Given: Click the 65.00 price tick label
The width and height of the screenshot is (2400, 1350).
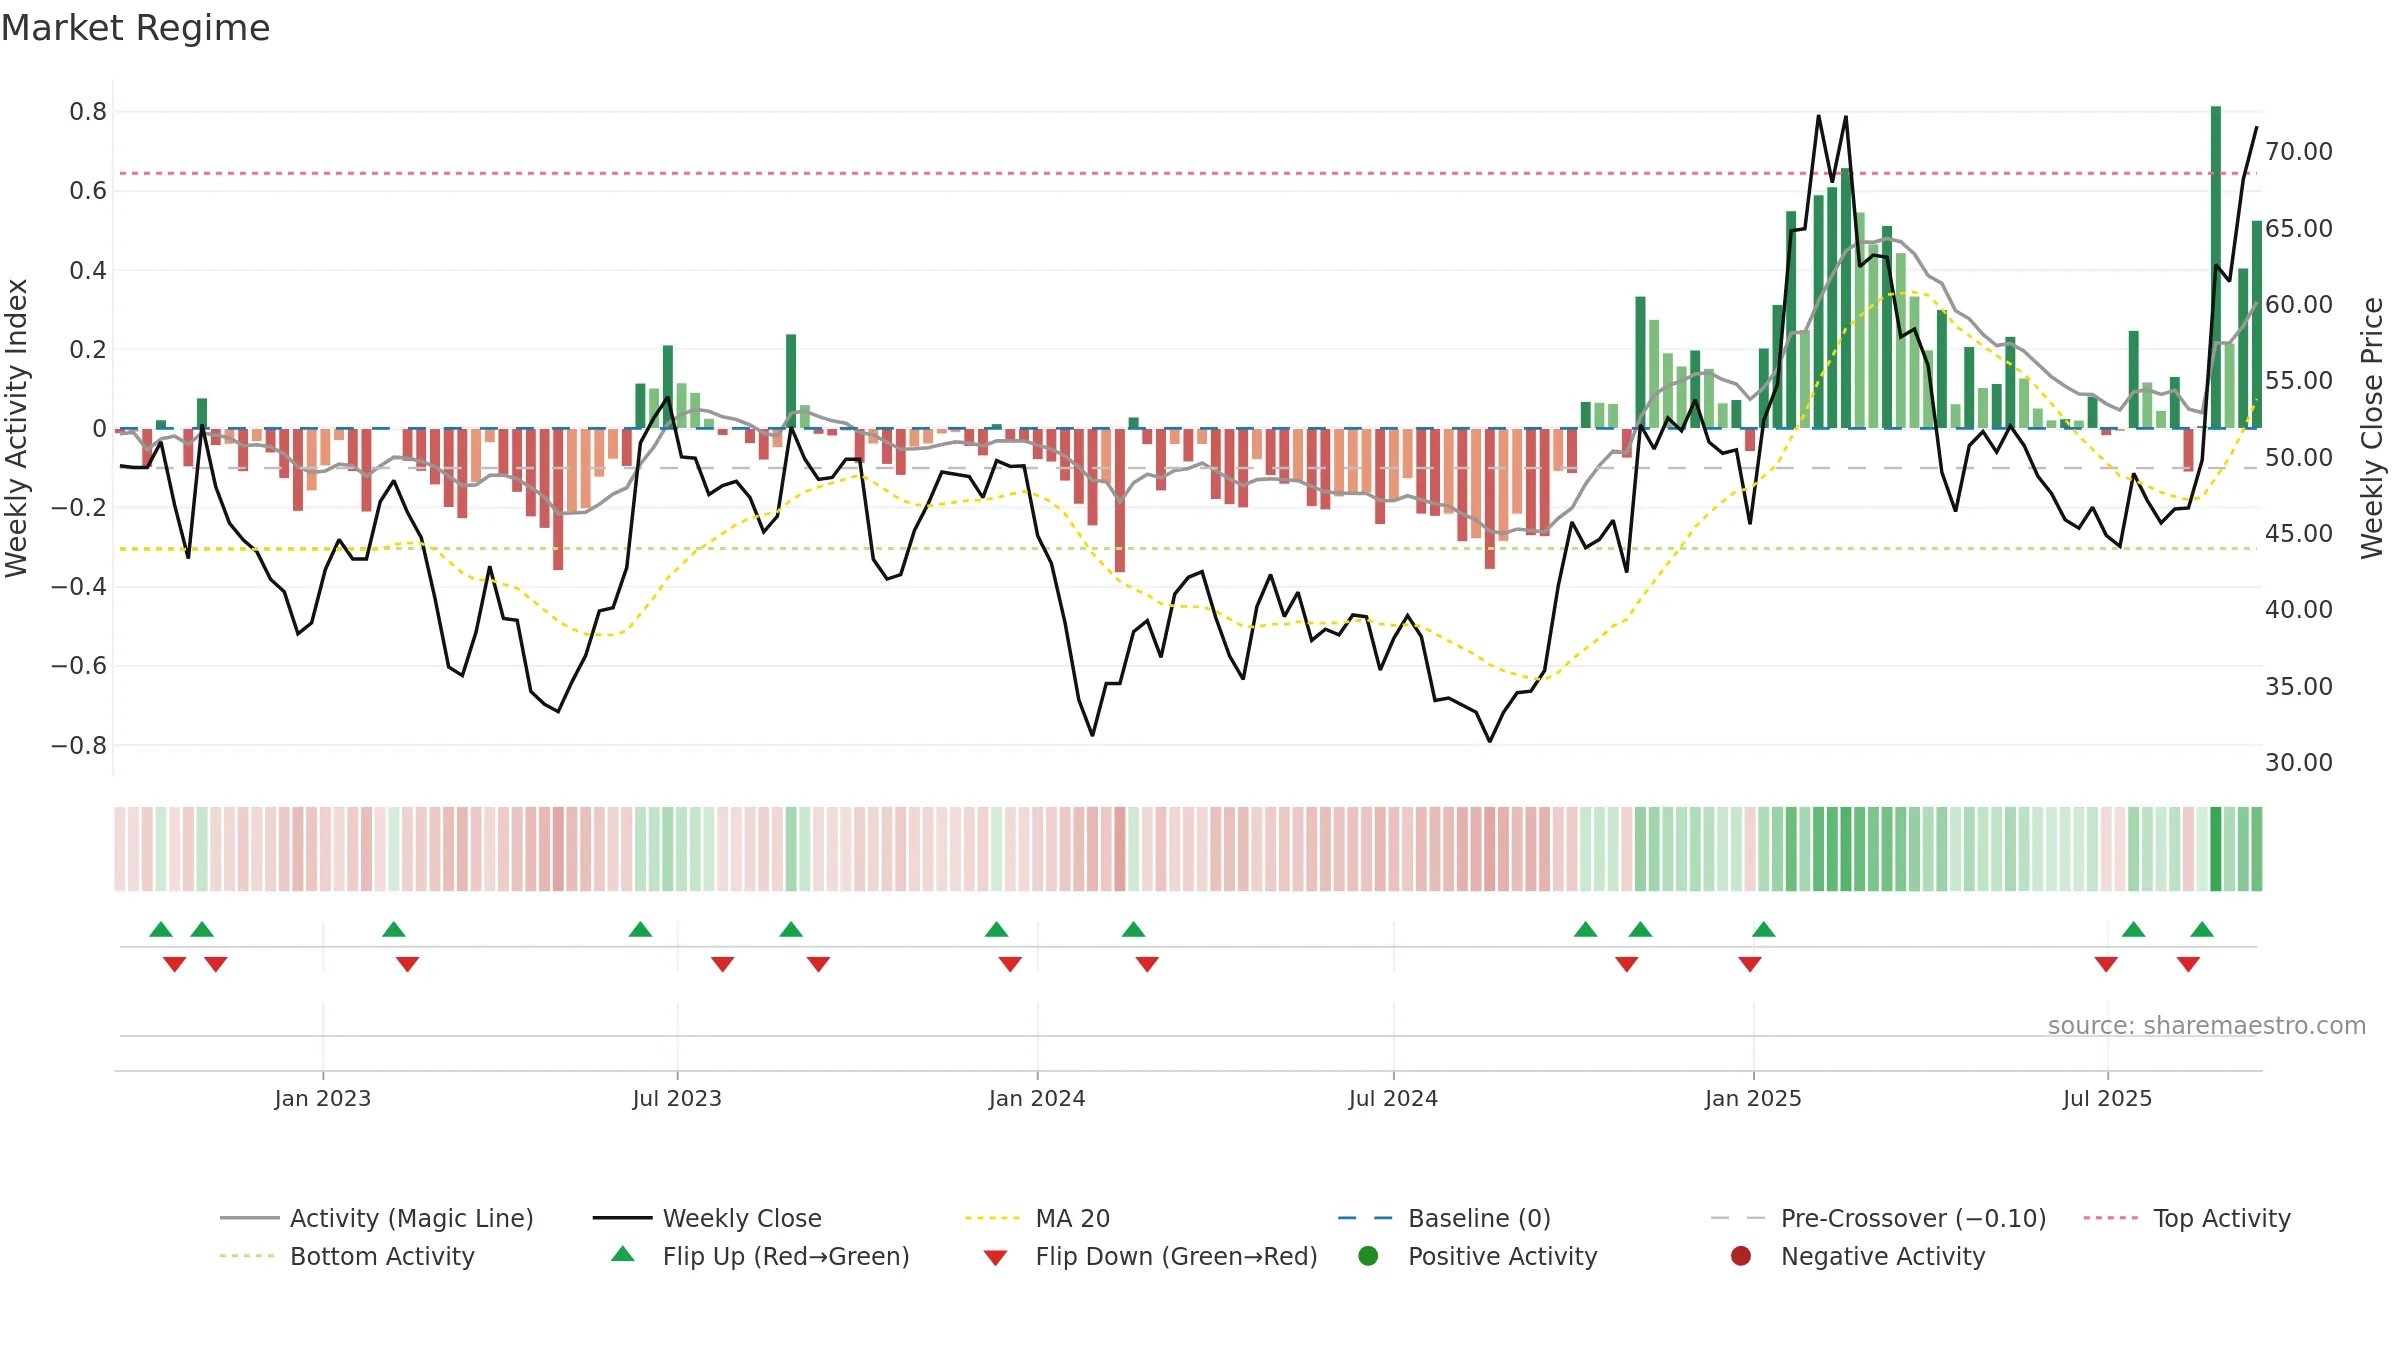Looking at the screenshot, I should point(2299,228).
